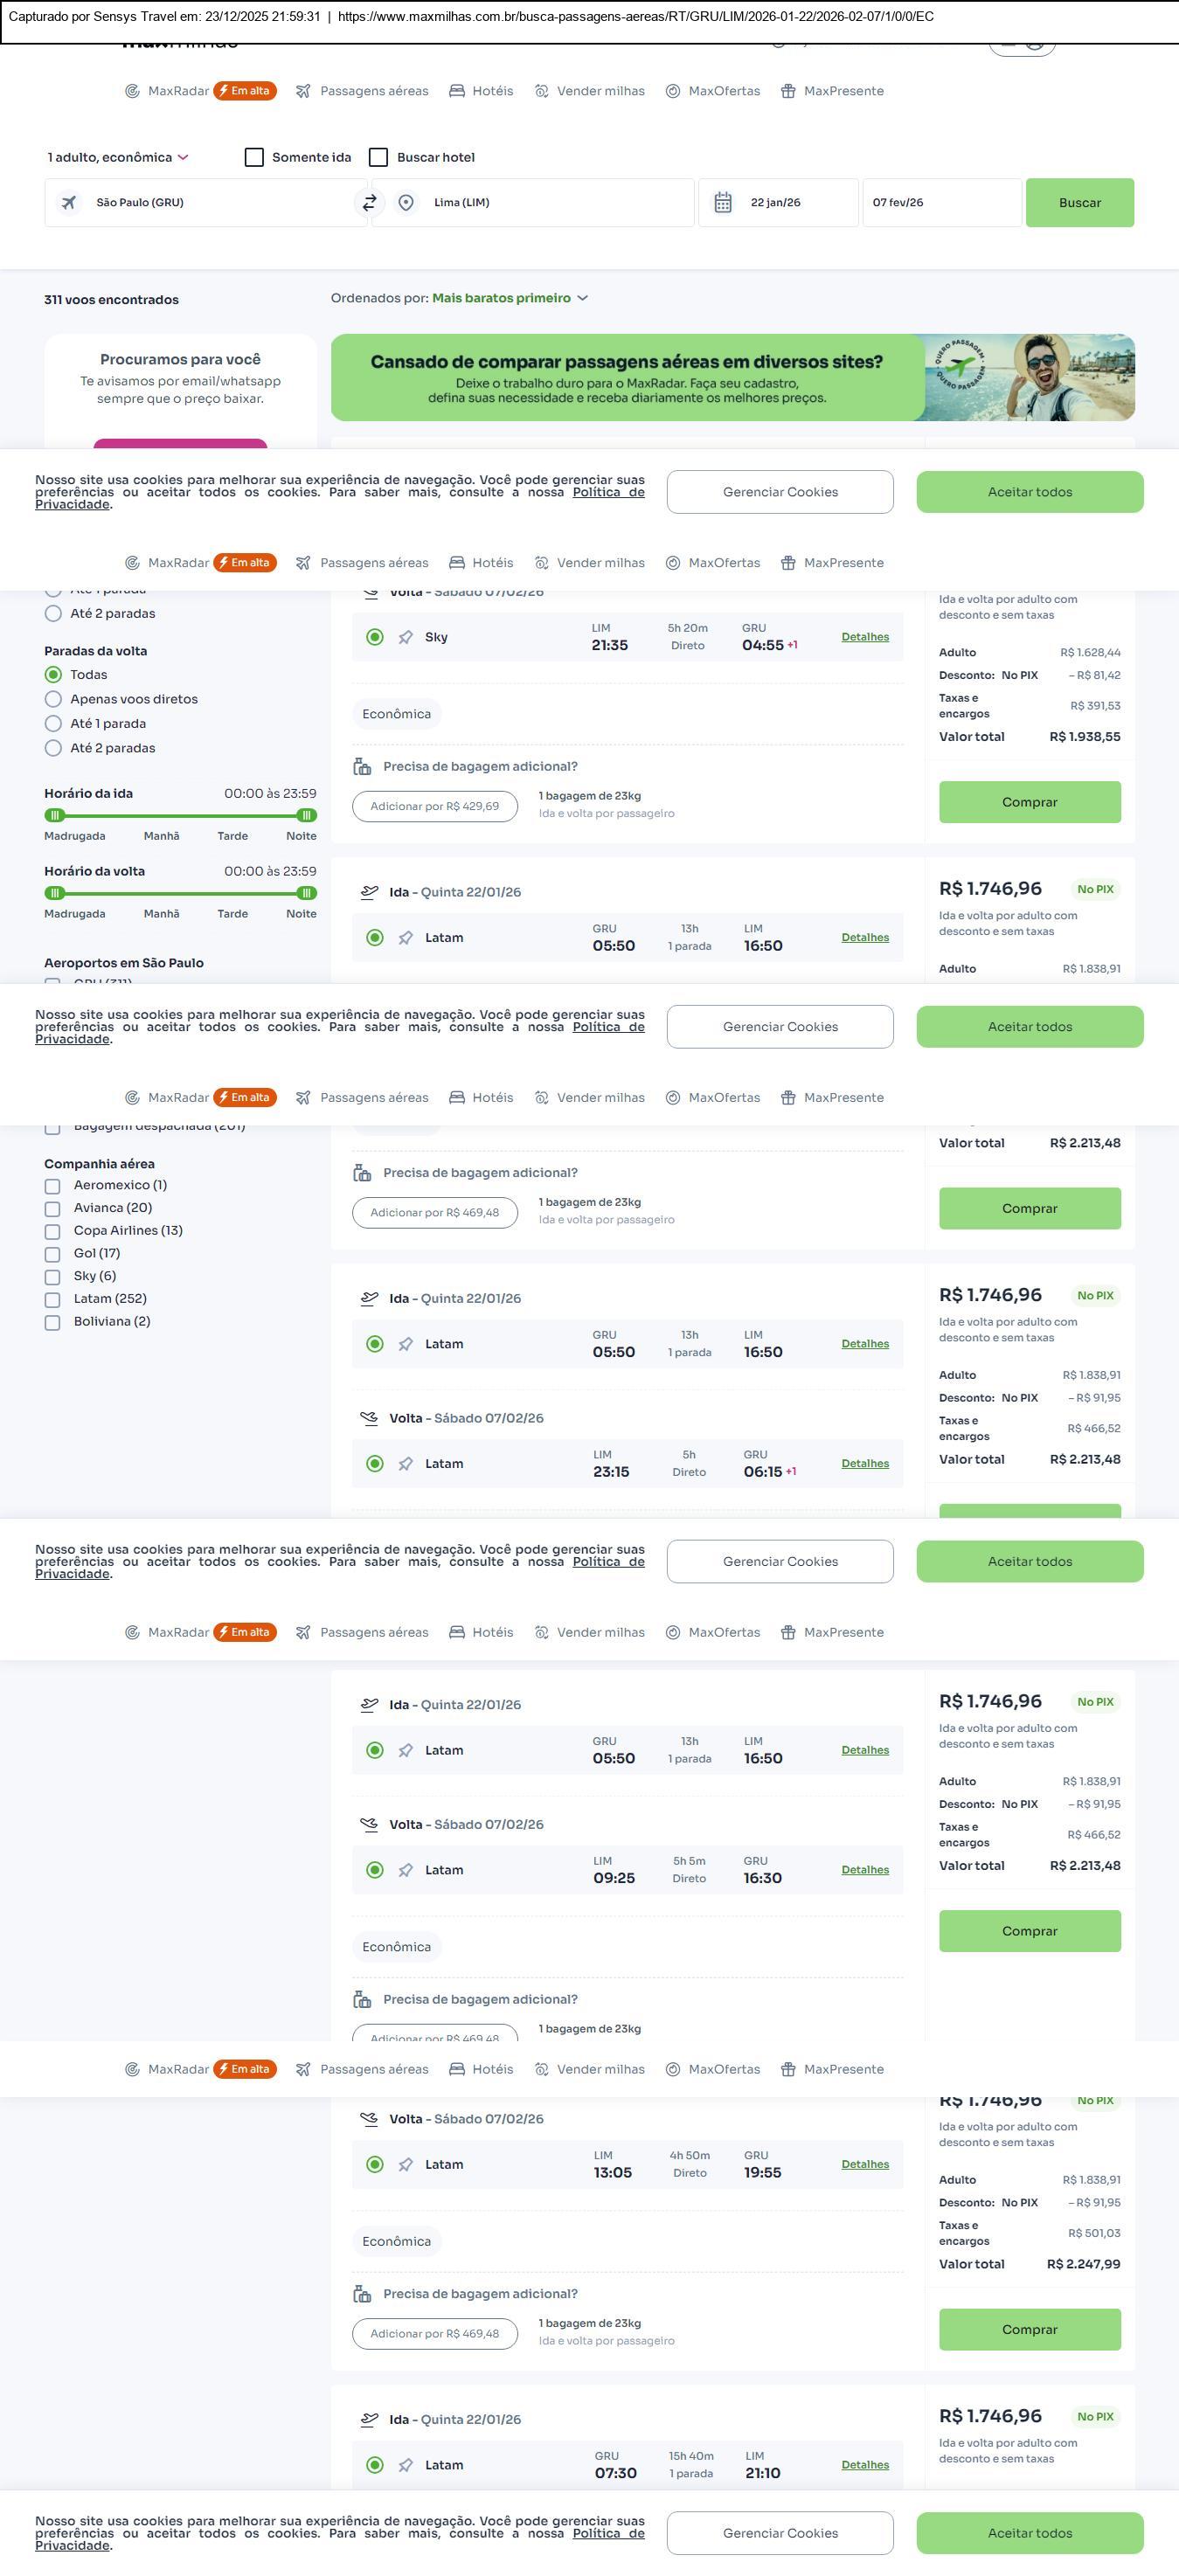Click the swap origin and destination arrows icon
Image resolution: width=1179 pixels, height=2576 pixels.
point(369,203)
